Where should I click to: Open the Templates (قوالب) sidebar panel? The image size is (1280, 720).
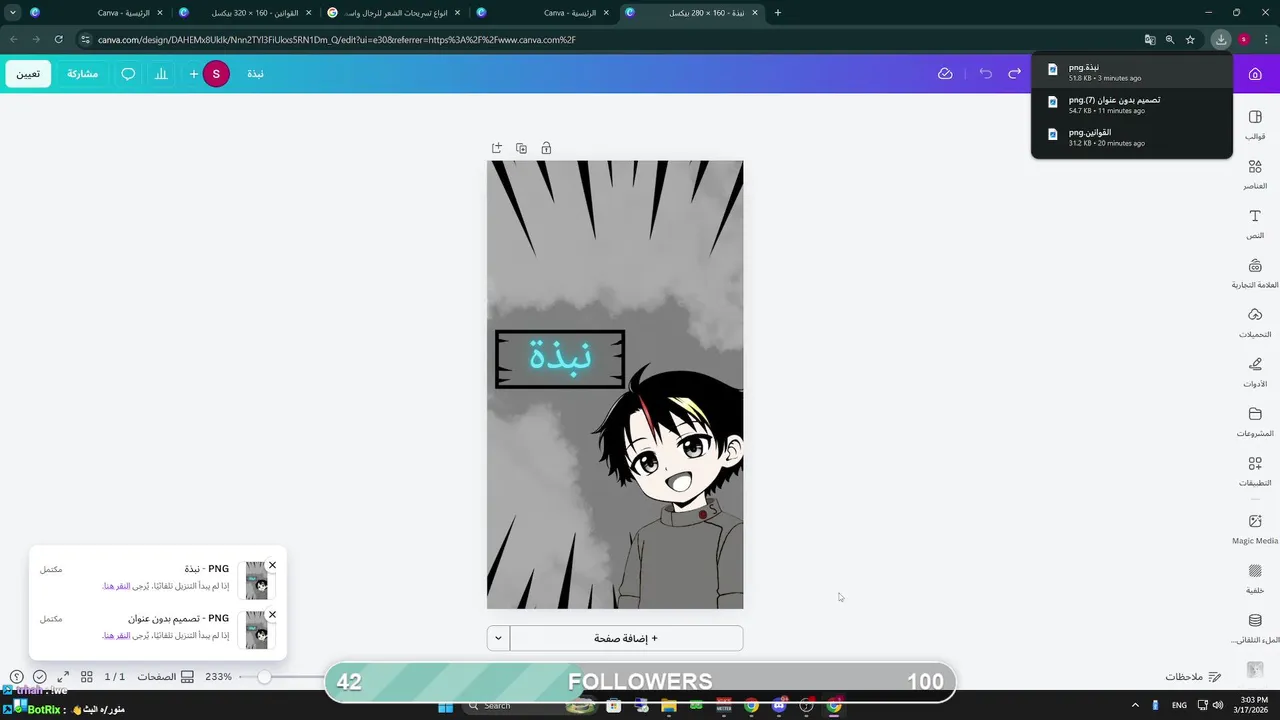[x=1255, y=124]
